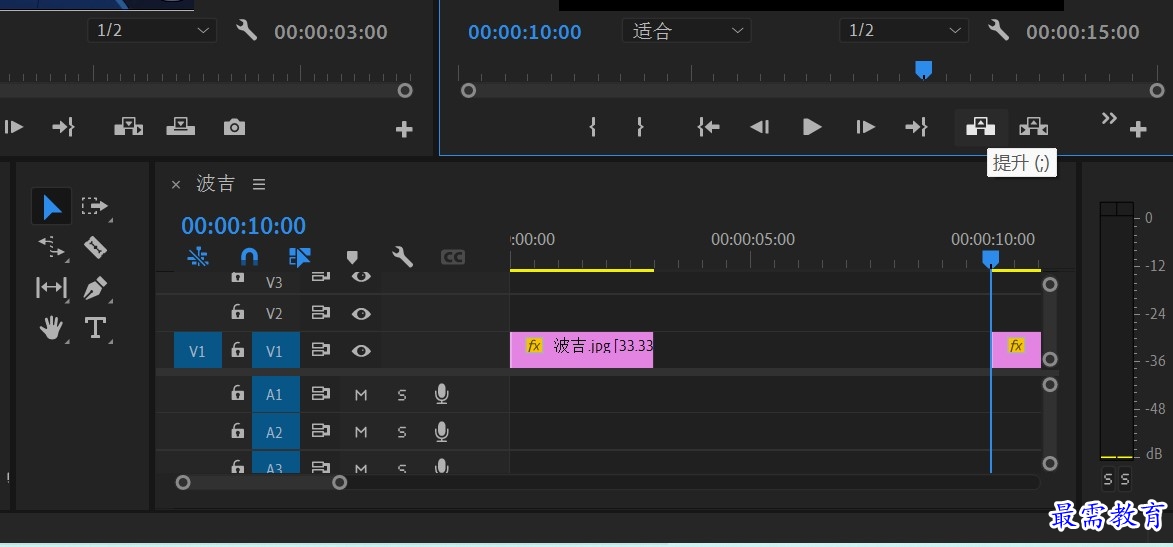The height and width of the screenshot is (547, 1173).
Task: Click the Lift button in Program monitor
Action: (981, 127)
